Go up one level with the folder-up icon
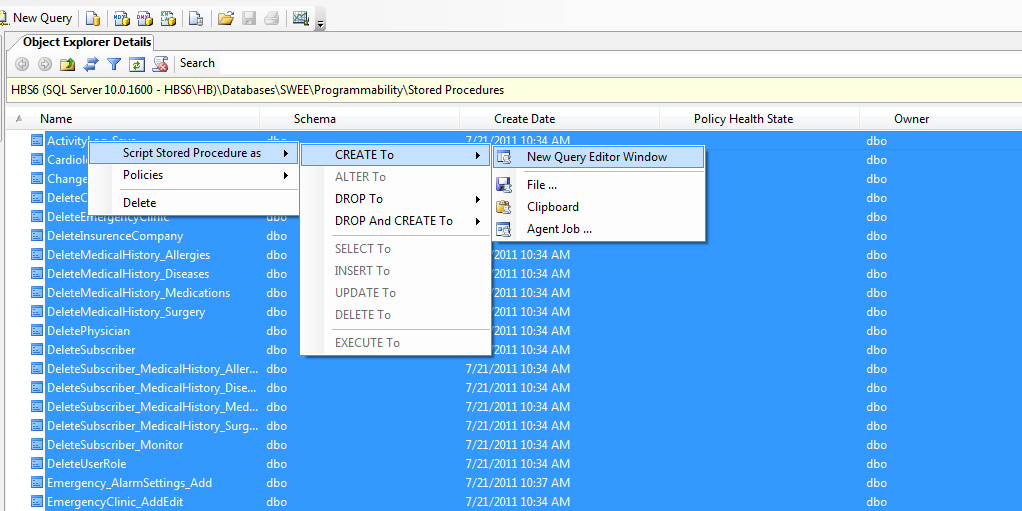The height and width of the screenshot is (511, 1022). pos(68,64)
